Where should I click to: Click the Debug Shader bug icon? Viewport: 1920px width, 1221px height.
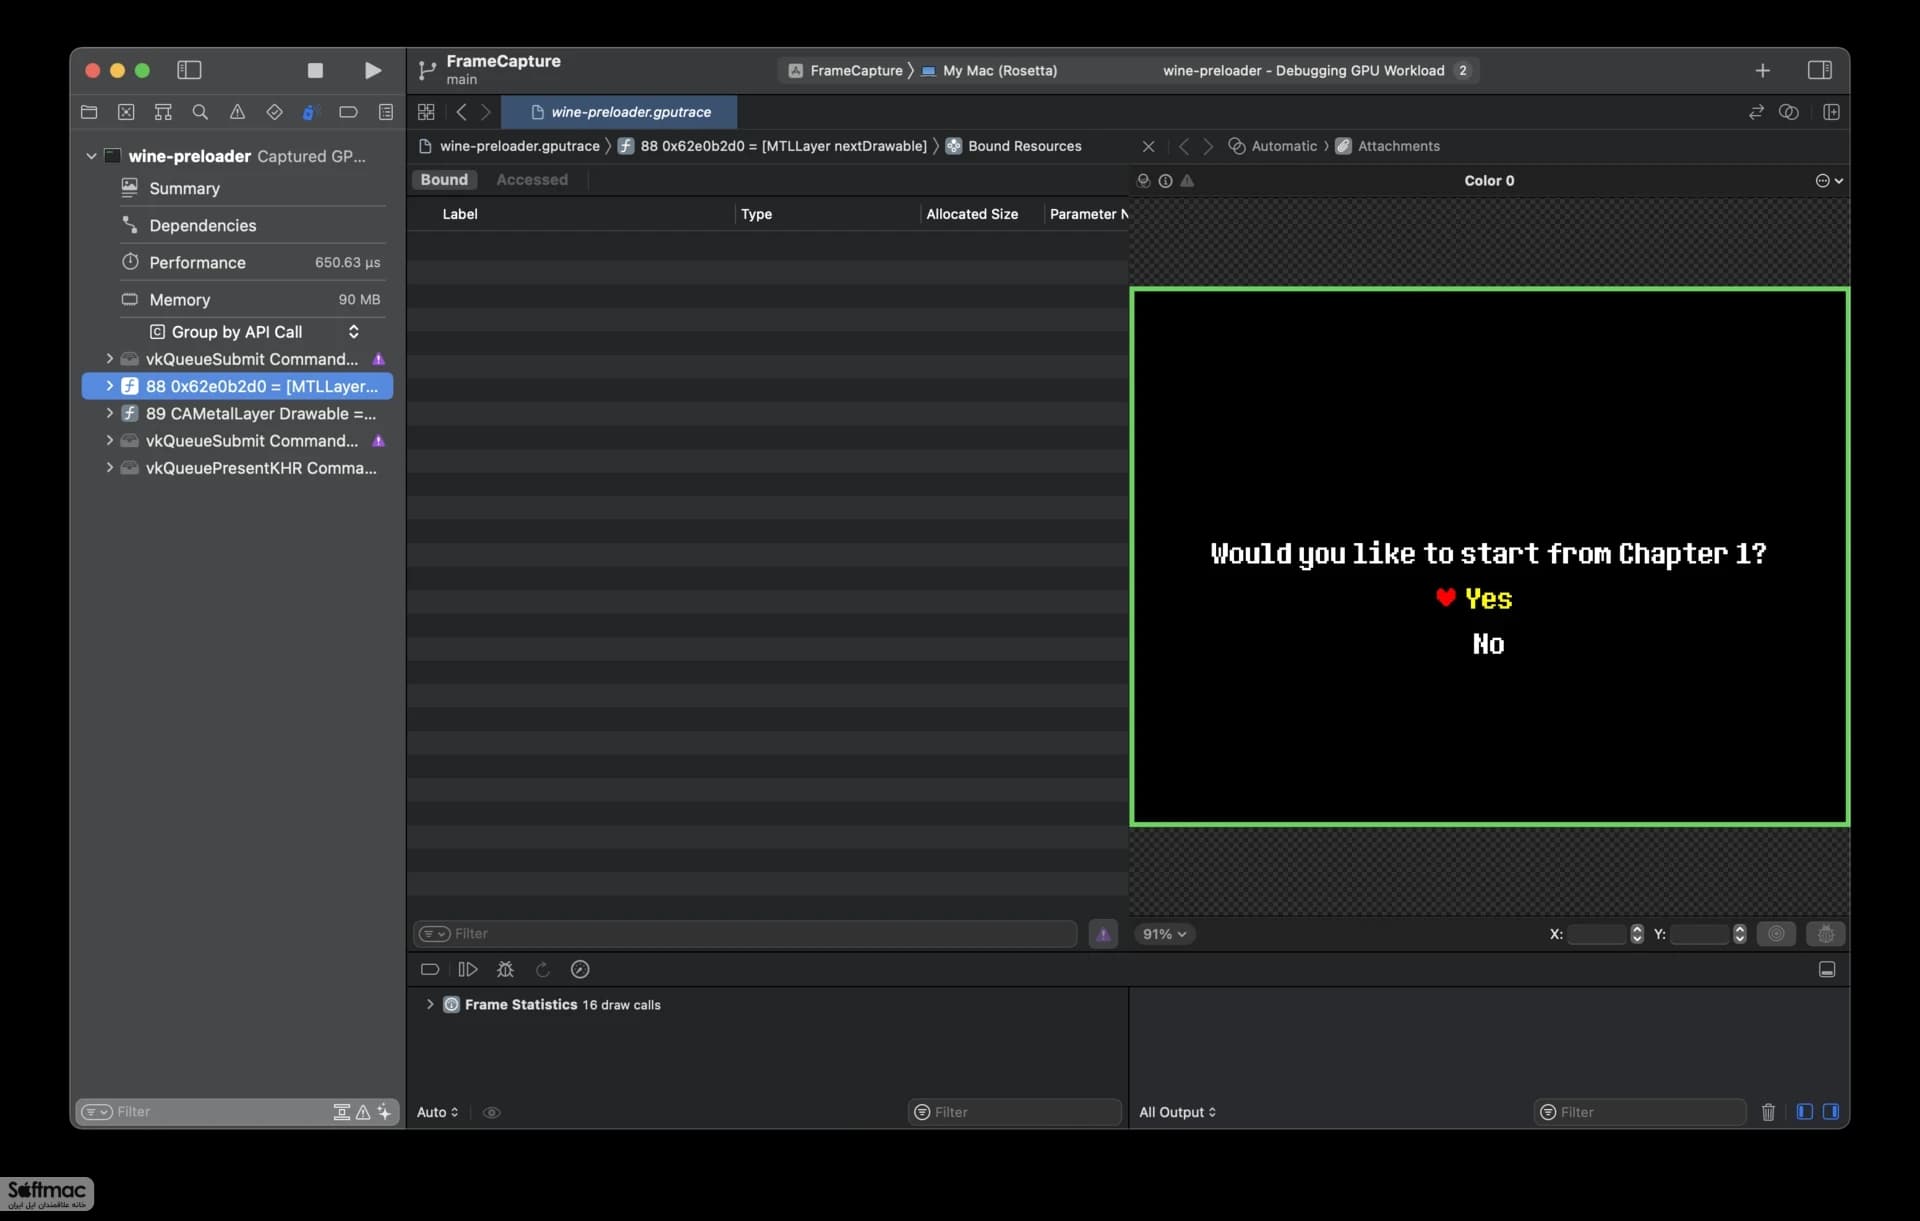(x=505, y=969)
